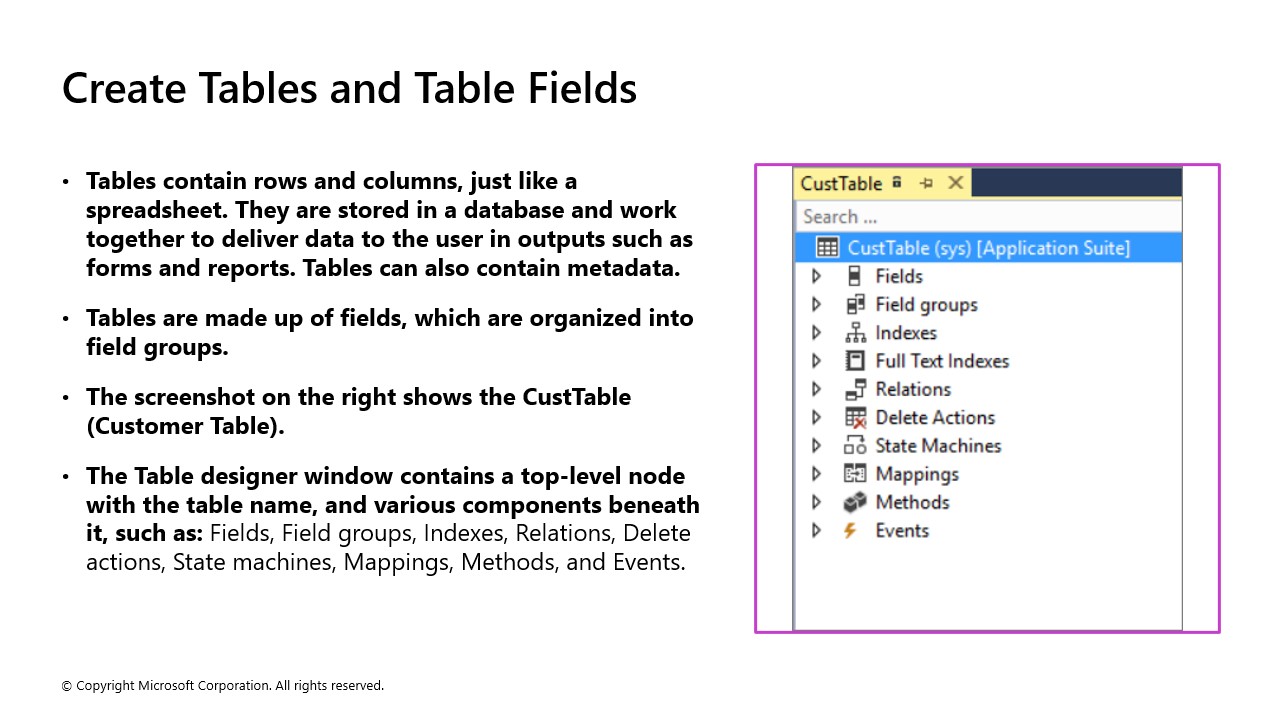Expand the Fields node

(x=817, y=276)
